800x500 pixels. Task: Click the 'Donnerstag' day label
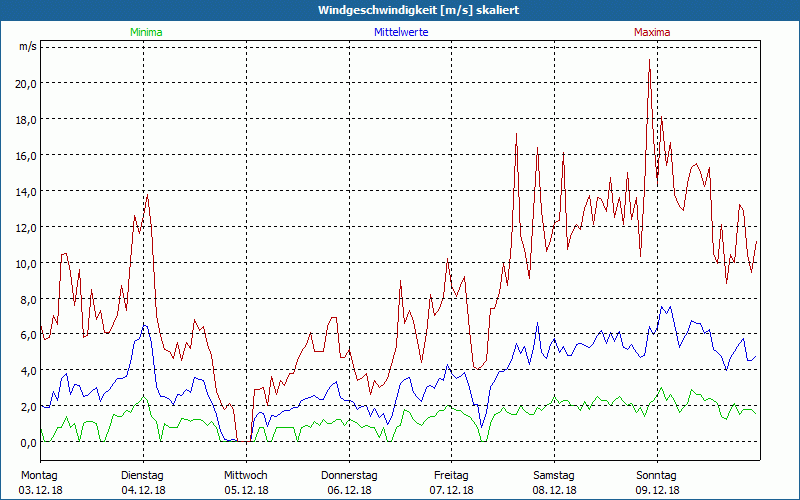coord(349,476)
